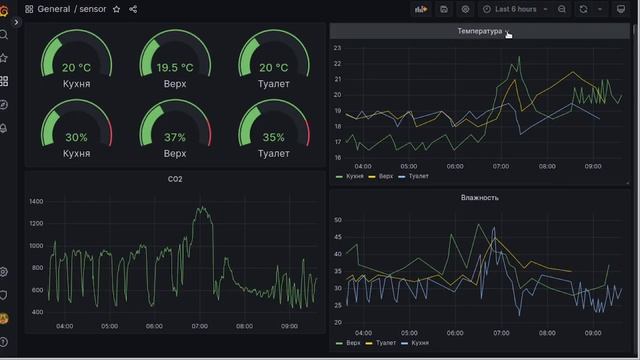This screenshot has width=640, height=360.
Task: Click the dashboard grid icon before General
Action: coord(29,9)
